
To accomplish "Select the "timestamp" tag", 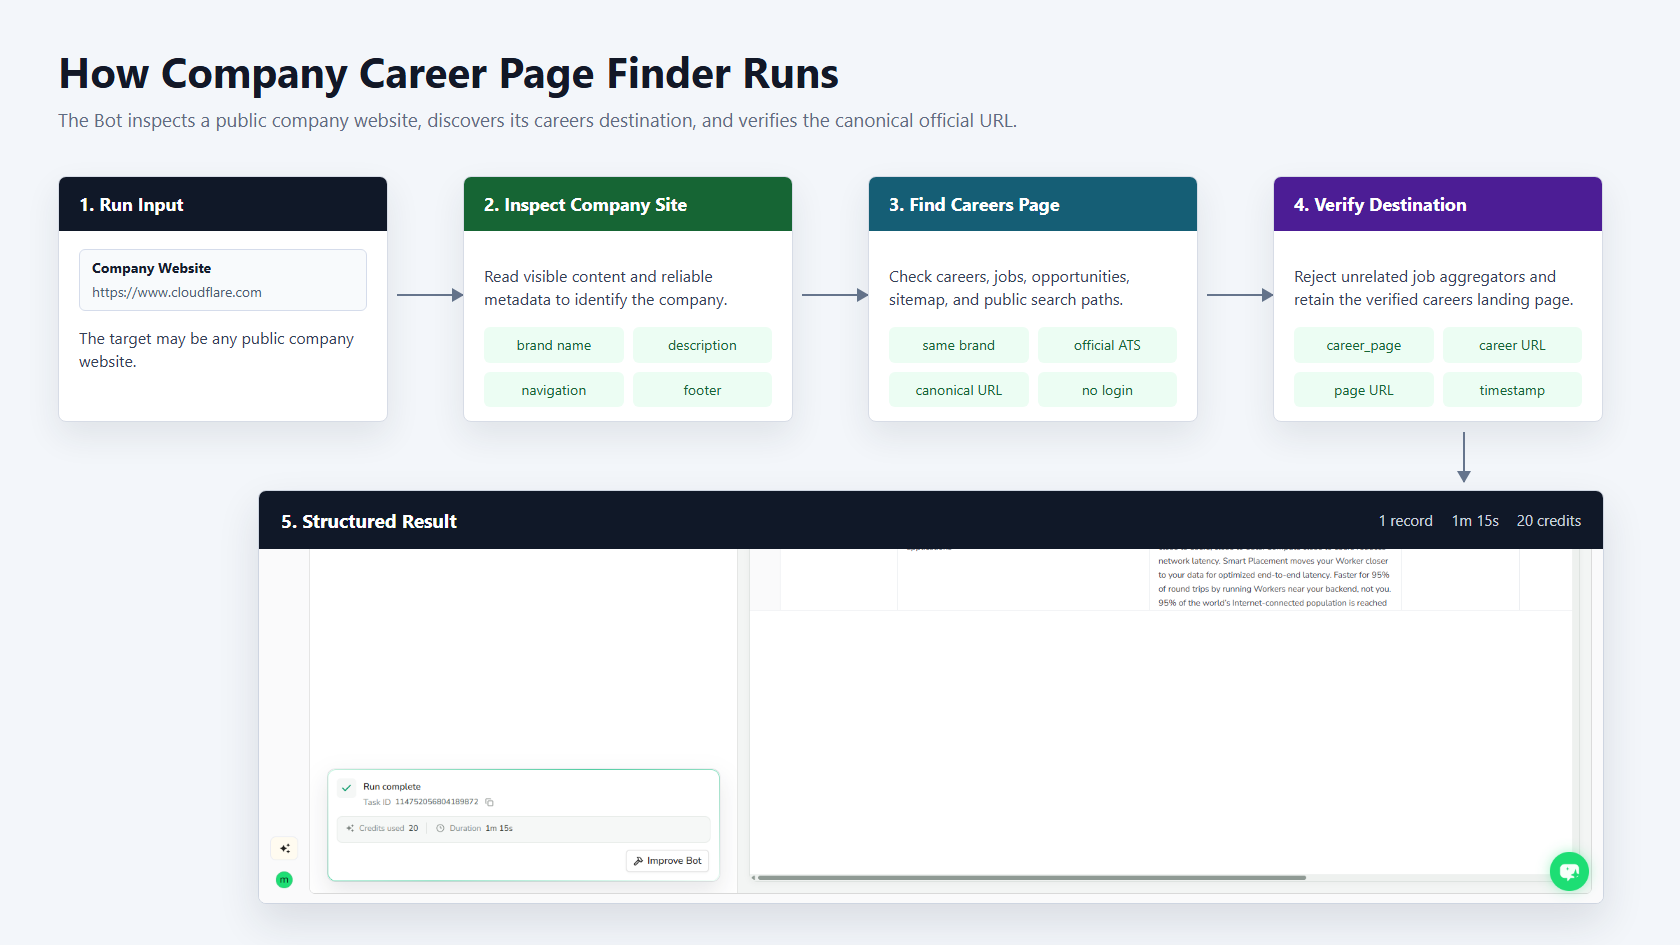I will [1512, 390].
